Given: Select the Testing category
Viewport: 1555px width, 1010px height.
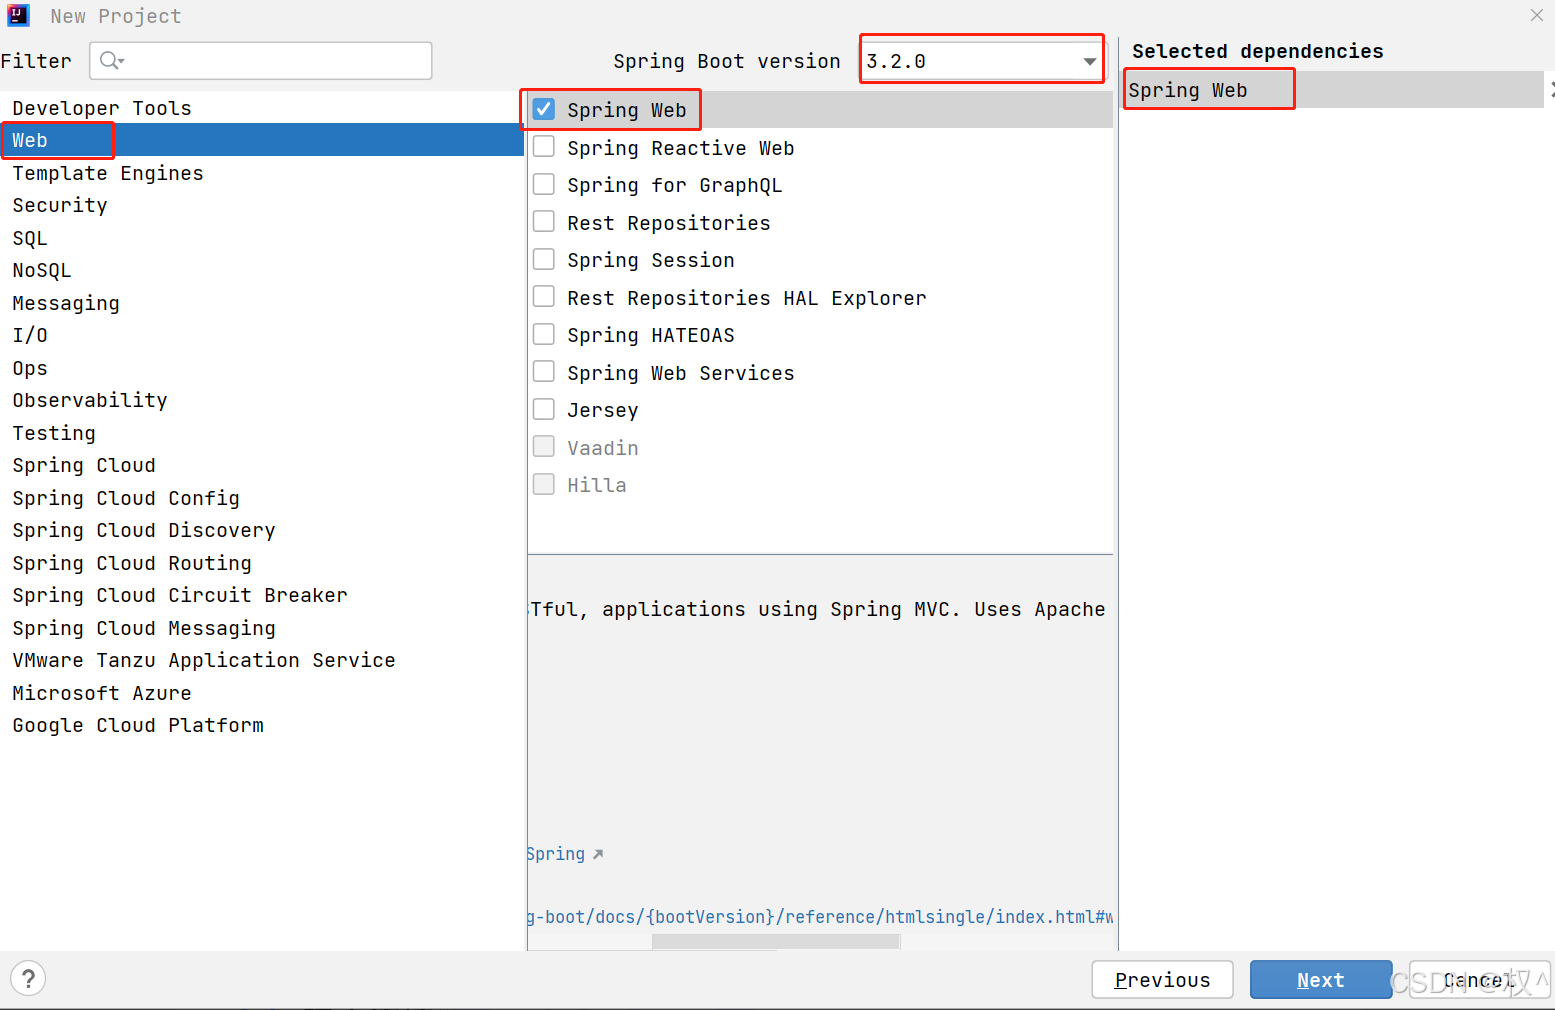Looking at the screenshot, I should 262,433.
